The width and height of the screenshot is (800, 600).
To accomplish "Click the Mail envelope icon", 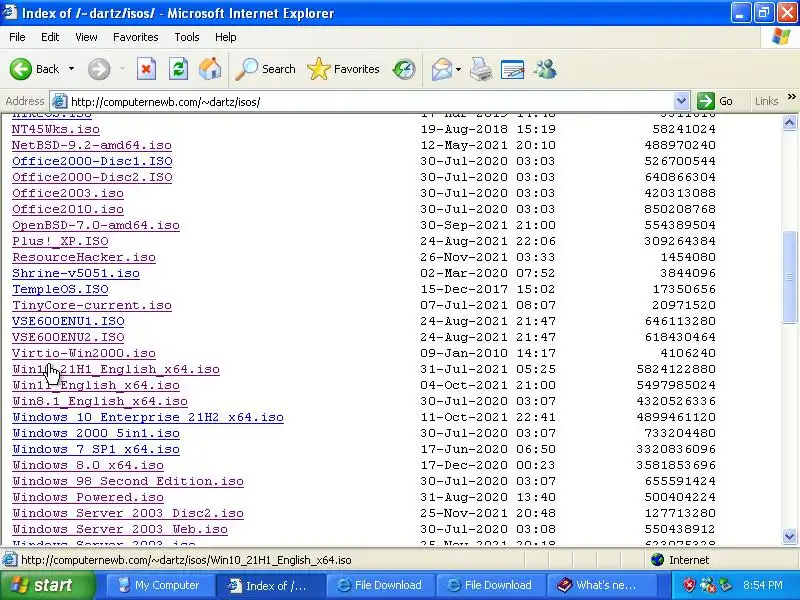I will tap(442, 69).
